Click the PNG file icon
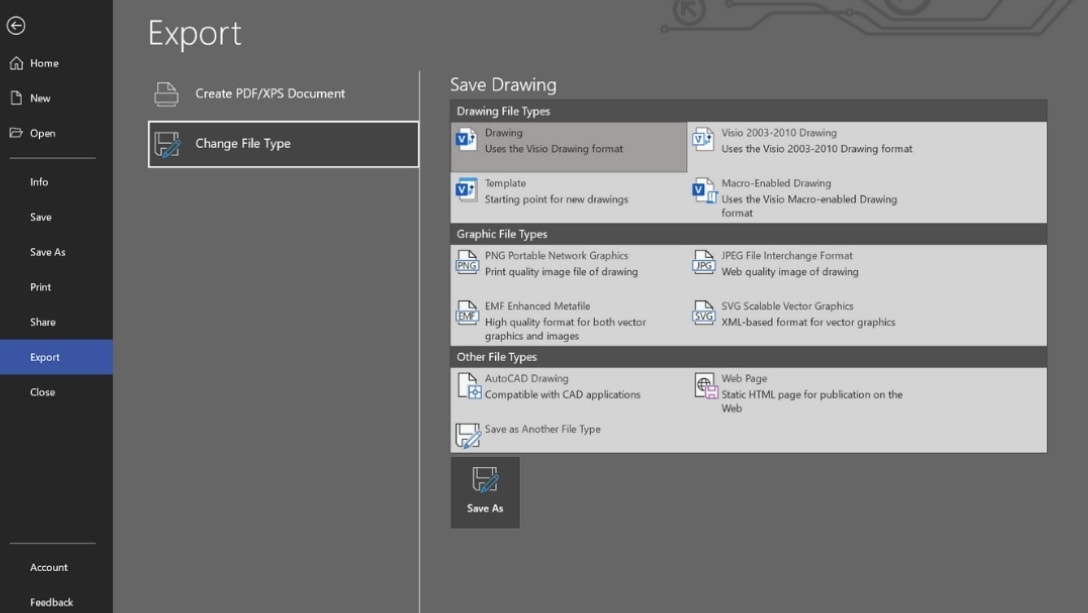1088x613 pixels. tap(467, 262)
